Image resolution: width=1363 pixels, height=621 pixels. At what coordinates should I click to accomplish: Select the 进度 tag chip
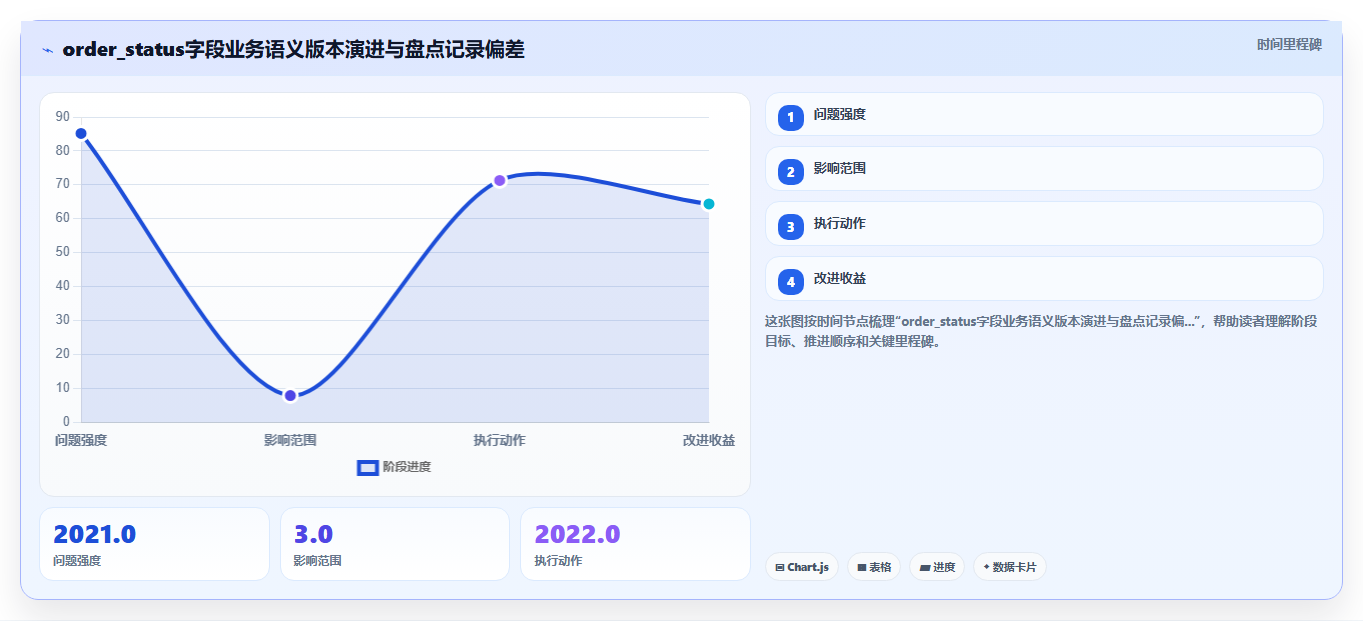point(937,567)
